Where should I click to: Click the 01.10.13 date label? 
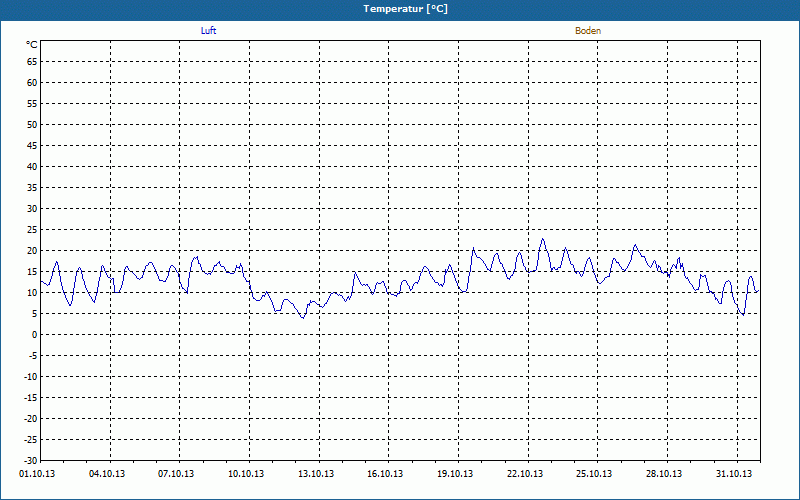(37, 474)
